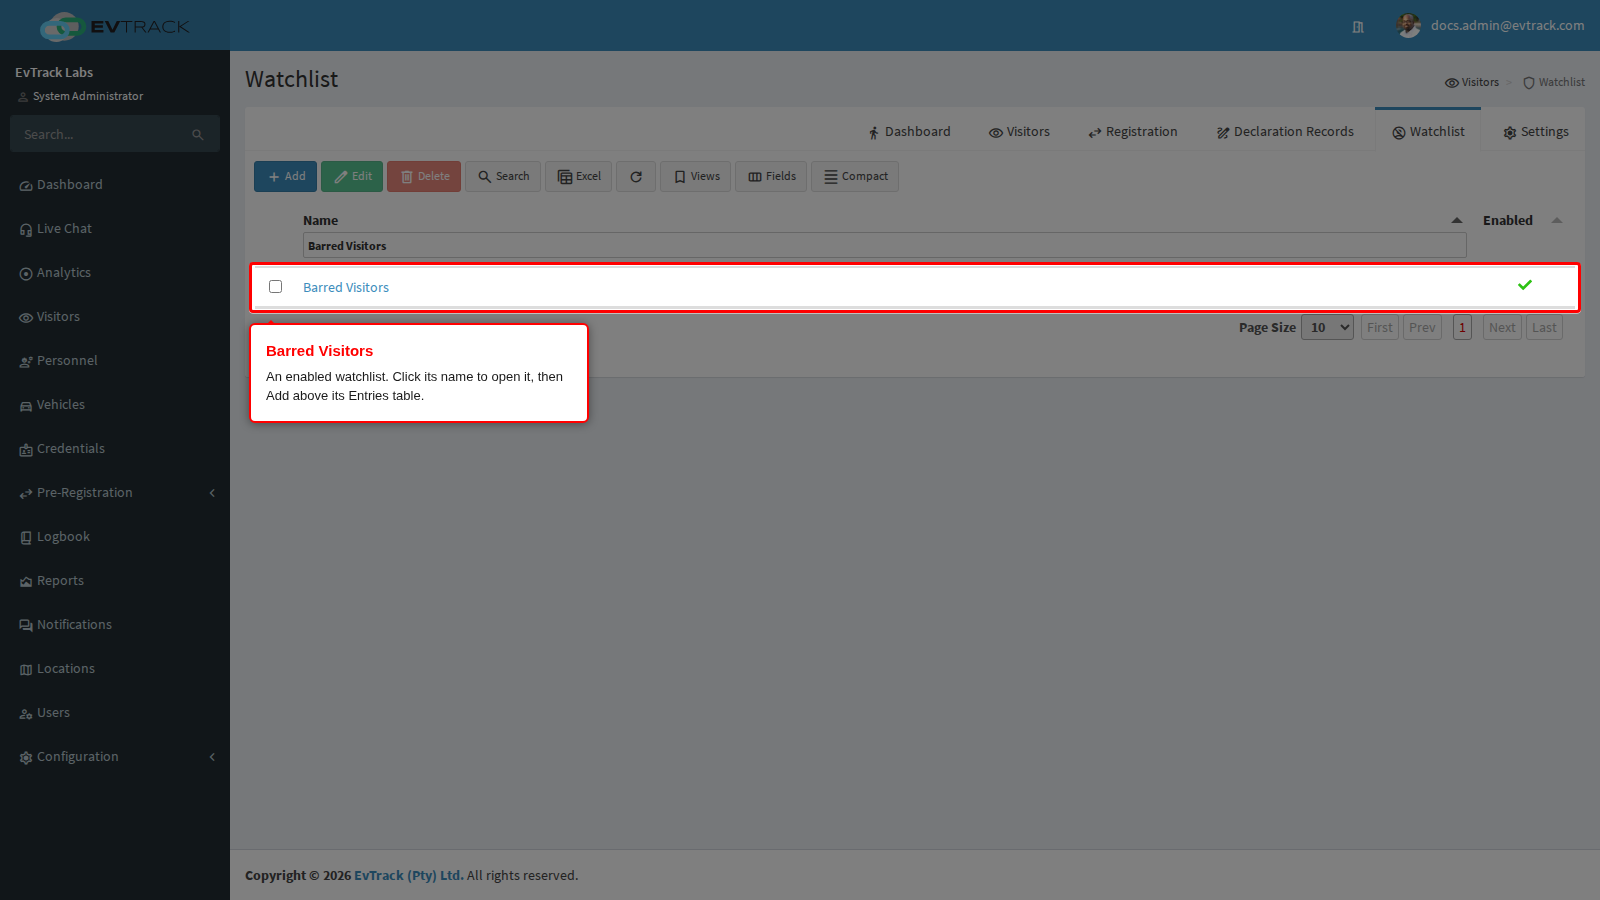The image size is (1600, 900).
Task: Go to page 1 in pagination
Action: (x=1462, y=327)
